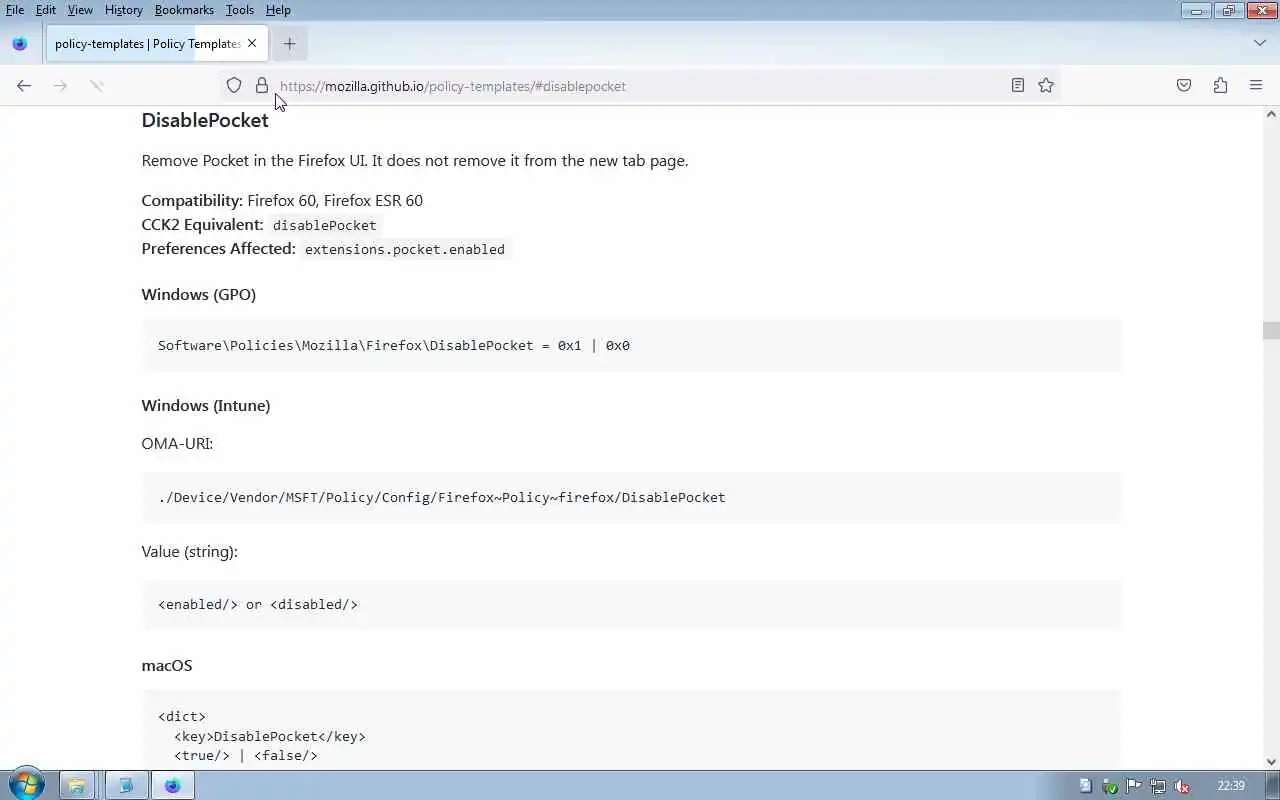
Task: Open the second pinned taskbar program
Action: [x=125, y=786]
